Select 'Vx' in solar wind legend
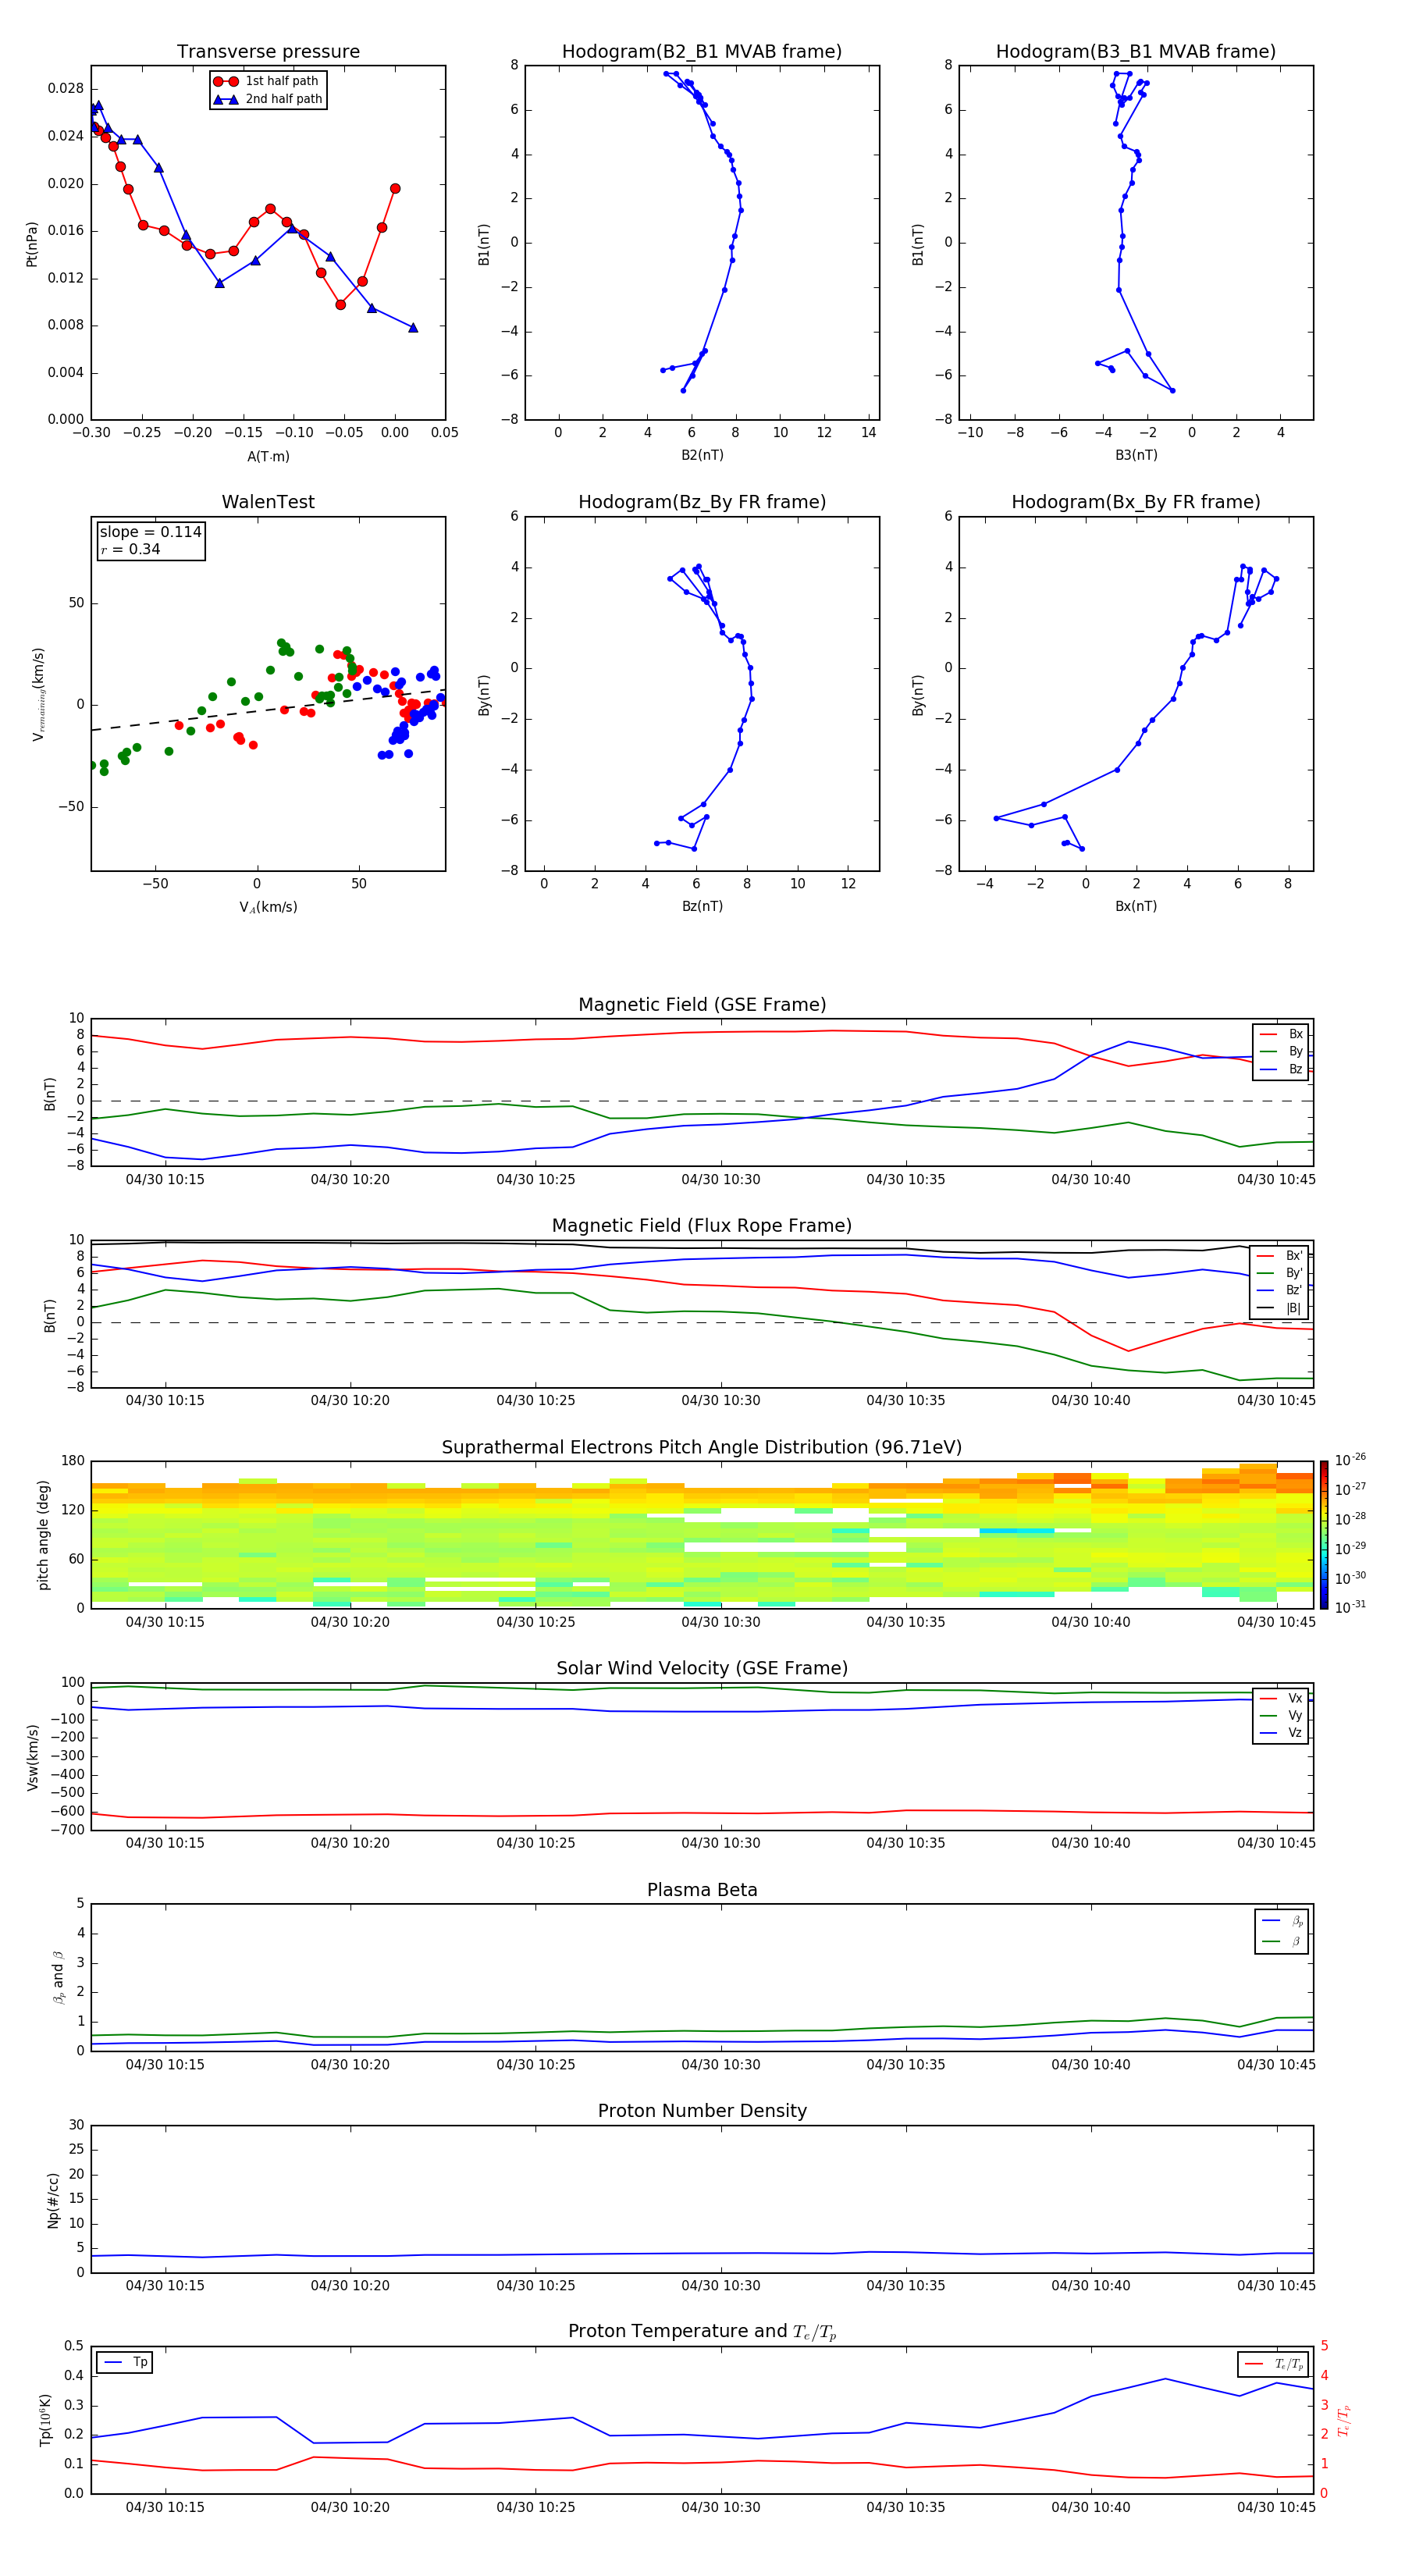Image resolution: width=1405 pixels, height=2576 pixels. coord(1281,1698)
